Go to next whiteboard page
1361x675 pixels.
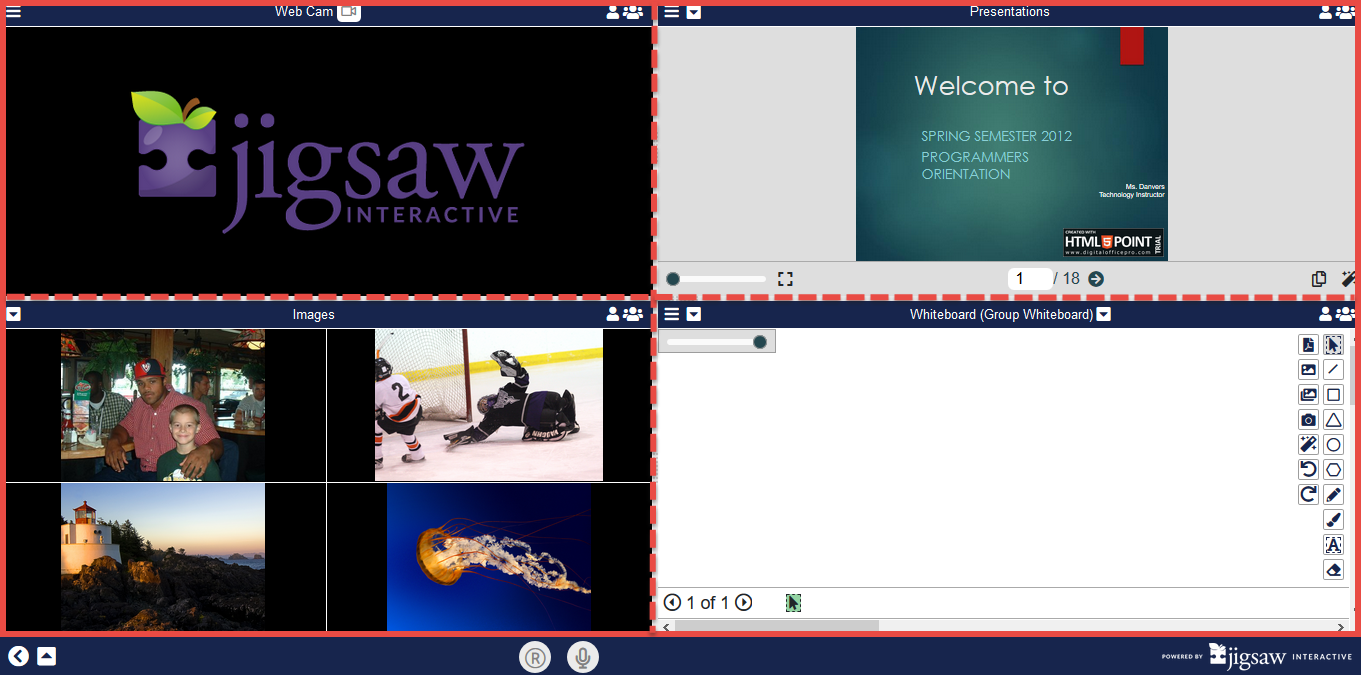[743, 602]
